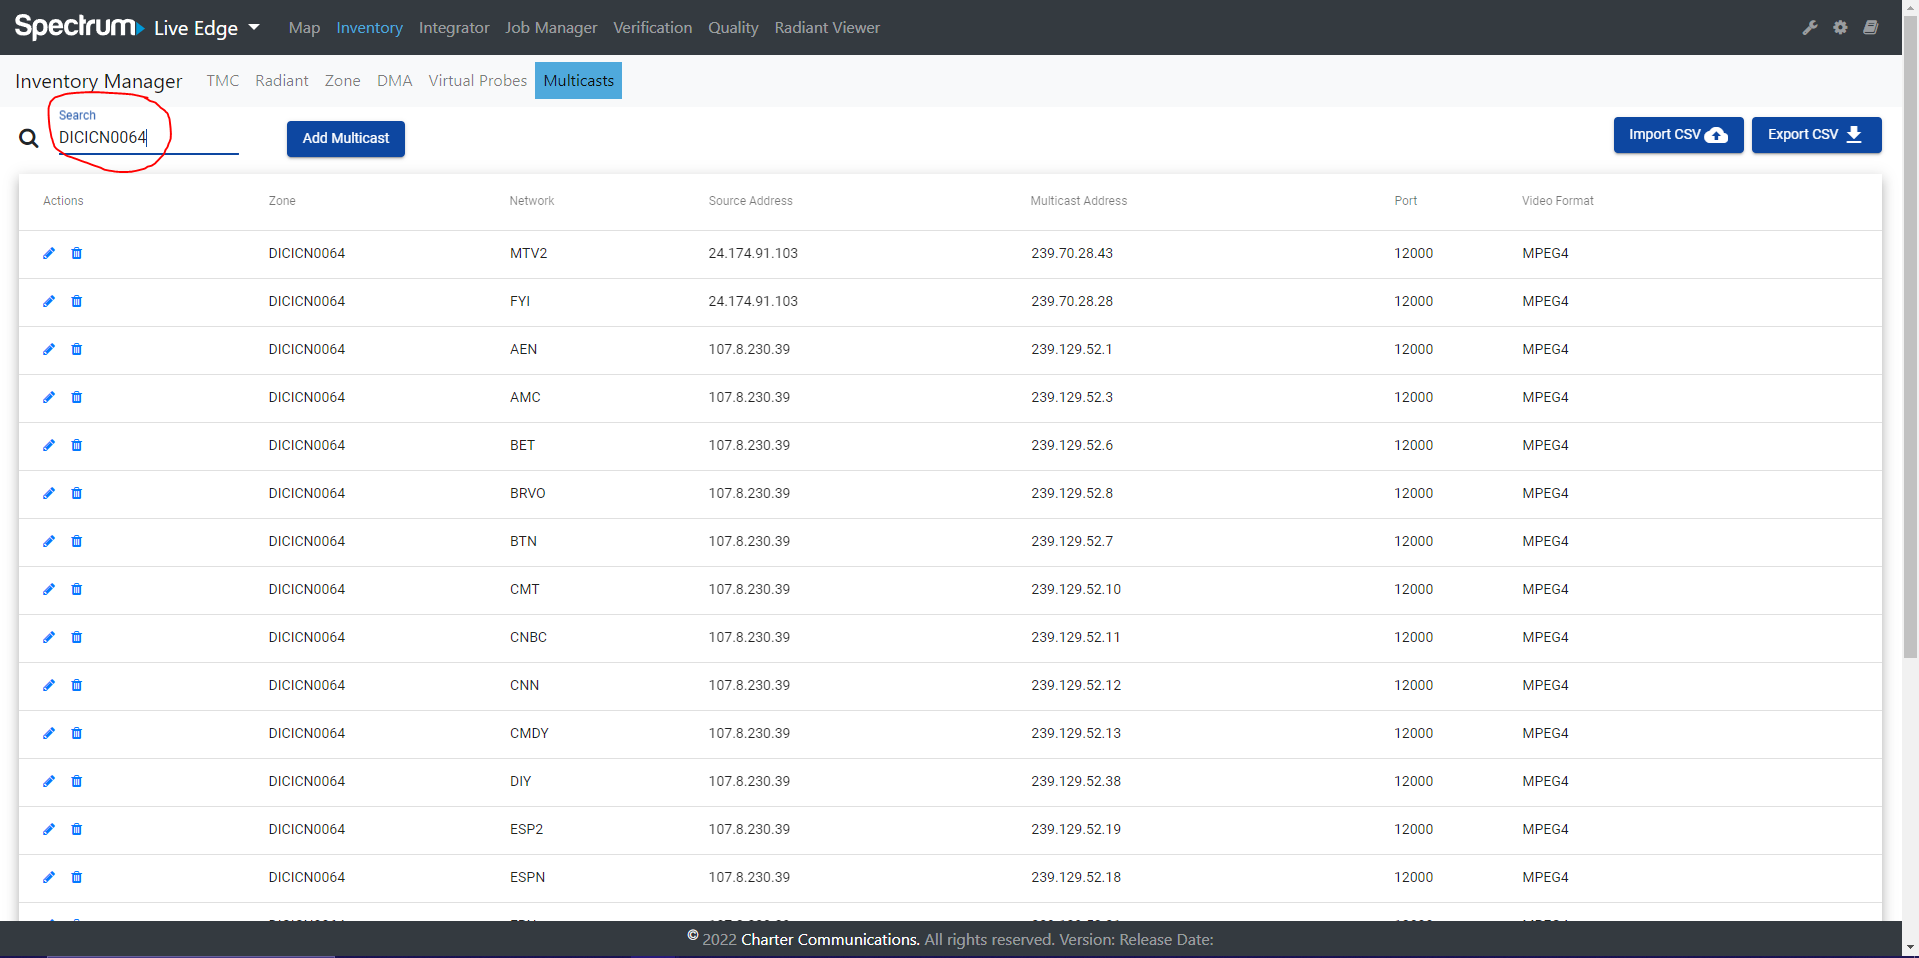Edit the CNN multicast entry

click(x=49, y=685)
